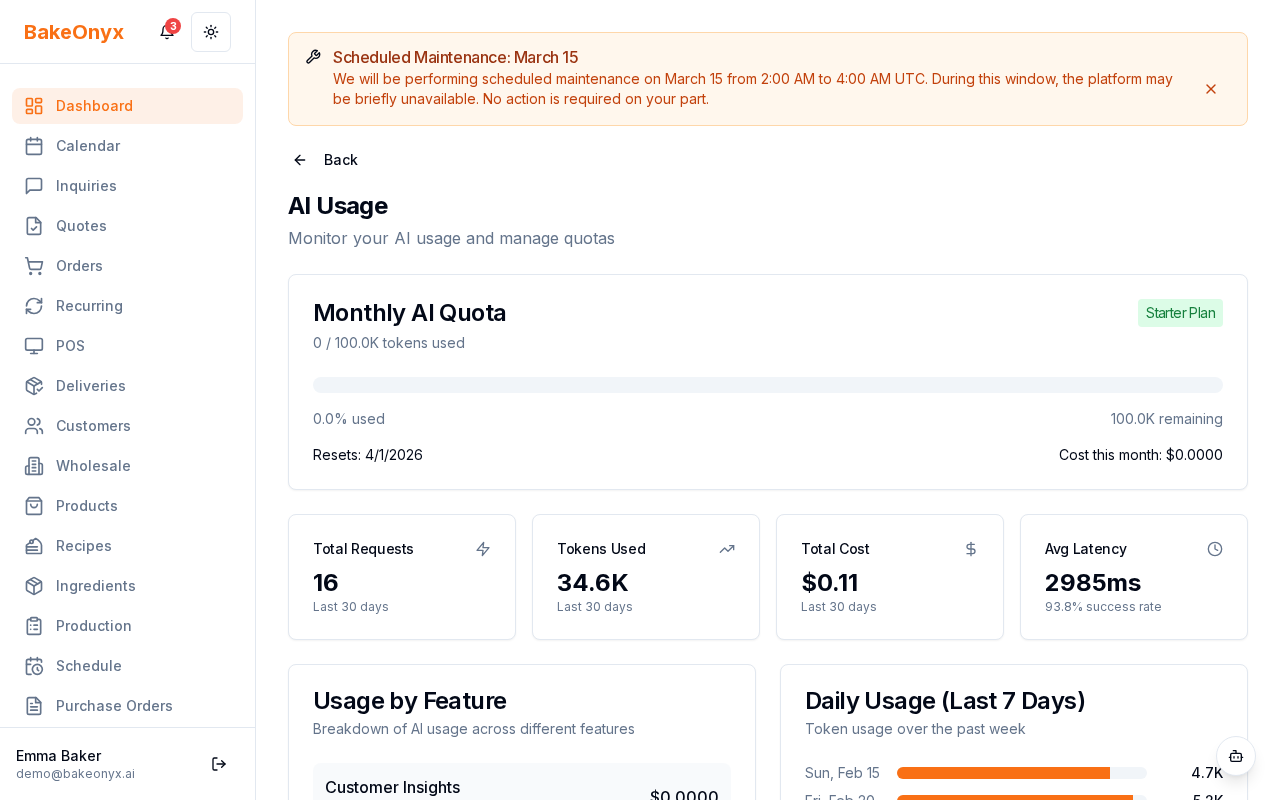Toggle between light and dark theme
Image resolution: width=1280 pixels, height=800 pixels.
(211, 32)
